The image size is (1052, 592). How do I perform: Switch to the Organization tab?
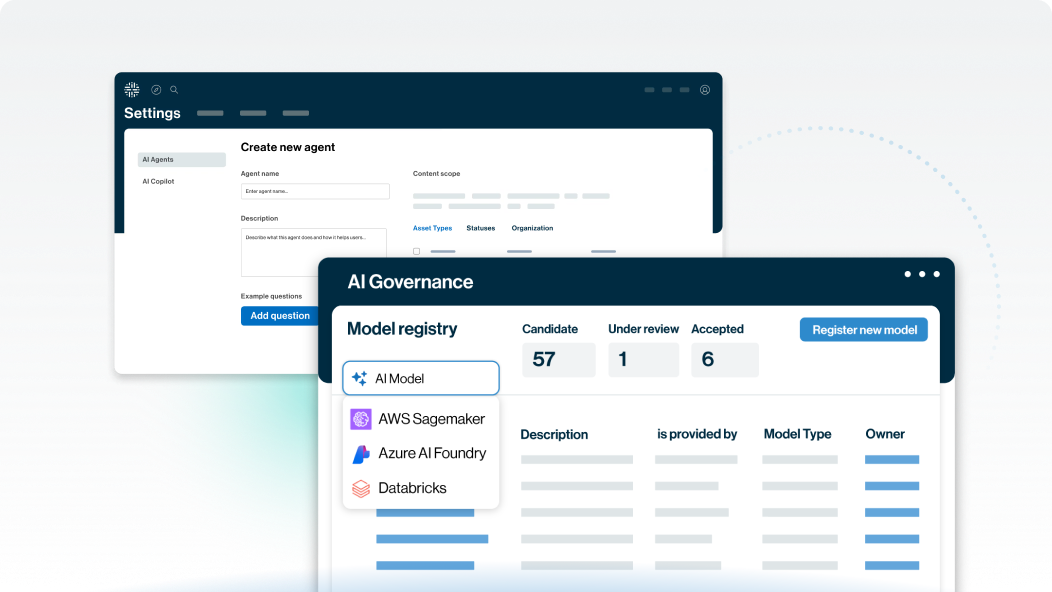click(532, 228)
